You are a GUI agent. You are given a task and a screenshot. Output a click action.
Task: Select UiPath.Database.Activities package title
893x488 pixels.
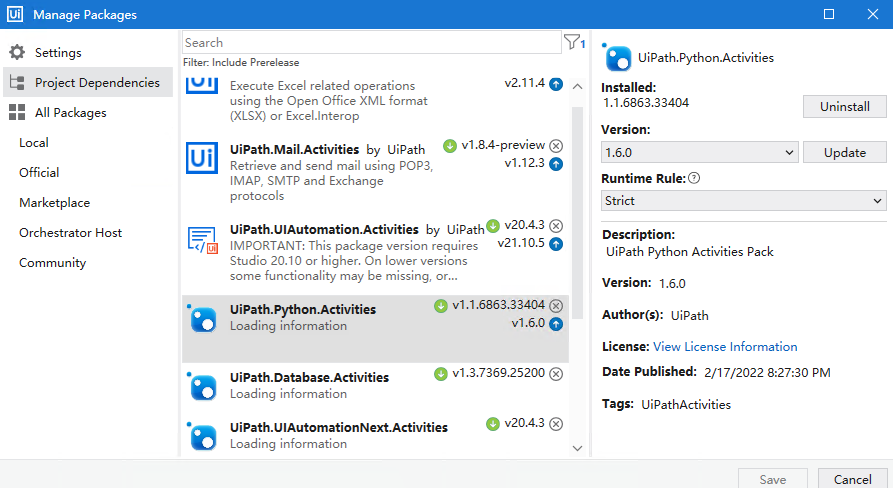click(309, 377)
